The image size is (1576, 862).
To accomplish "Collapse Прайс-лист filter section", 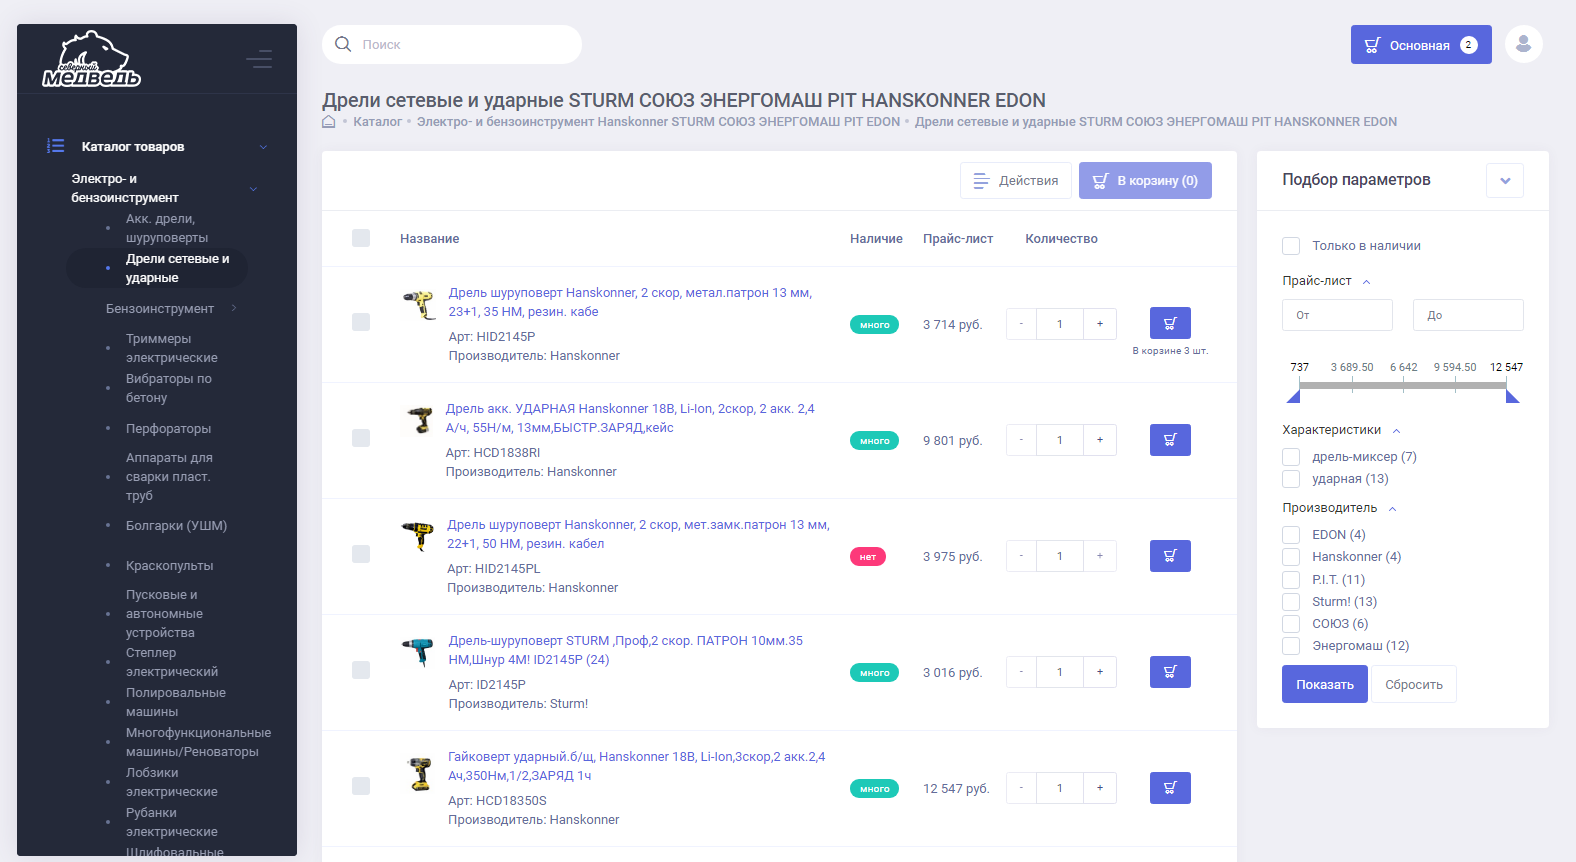I will pyautogui.click(x=1366, y=282).
